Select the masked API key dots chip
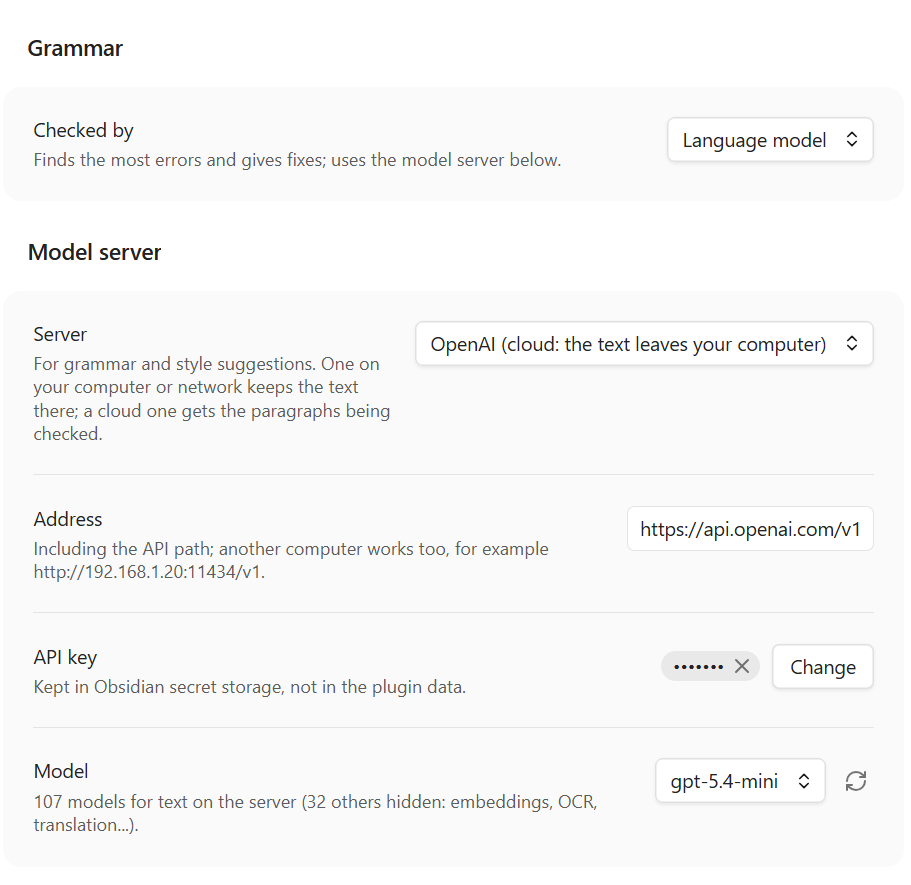 (x=710, y=667)
